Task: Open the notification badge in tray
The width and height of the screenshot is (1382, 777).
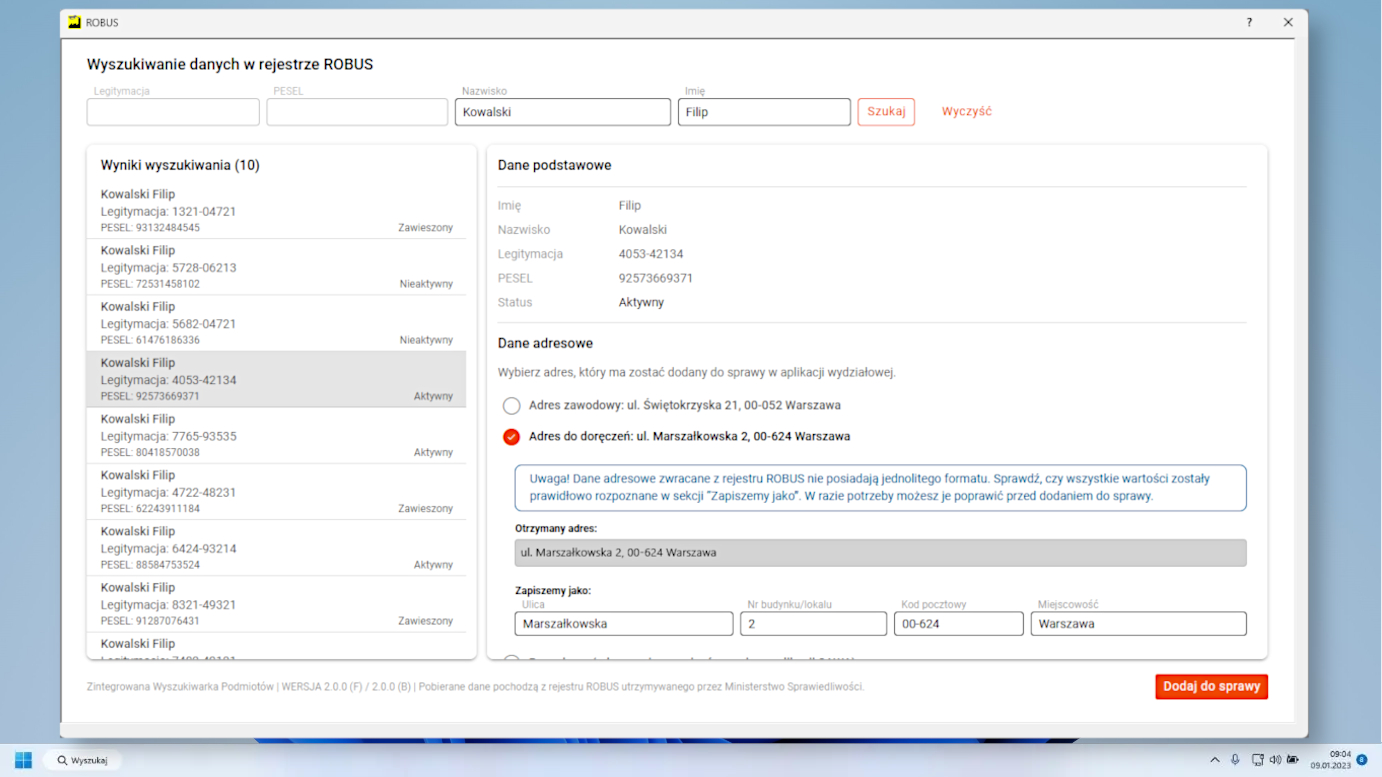Action: coord(1362,760)
